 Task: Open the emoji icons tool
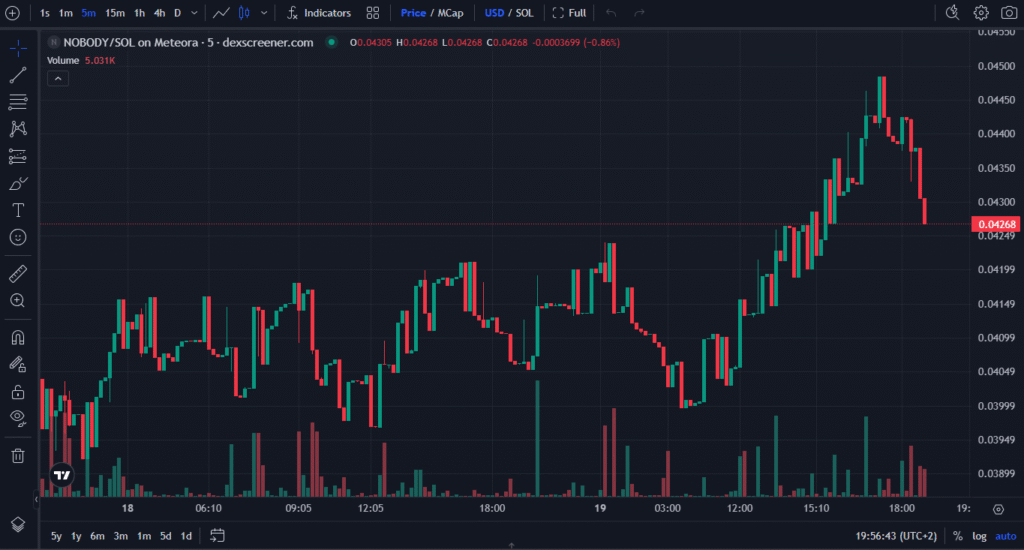click(18, 238)
